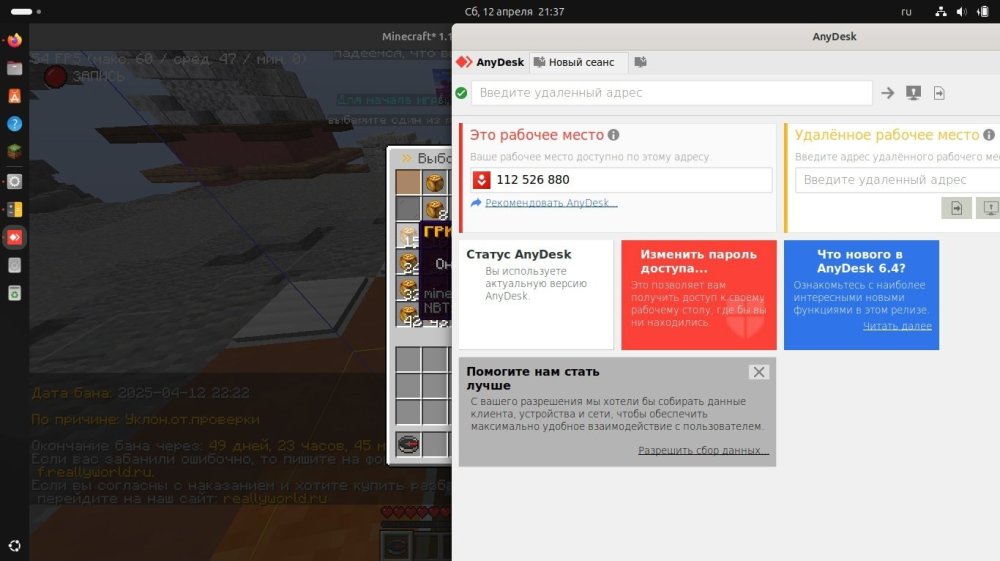
Task: Open App Center from the dock
Action: [x=14, y=96]
